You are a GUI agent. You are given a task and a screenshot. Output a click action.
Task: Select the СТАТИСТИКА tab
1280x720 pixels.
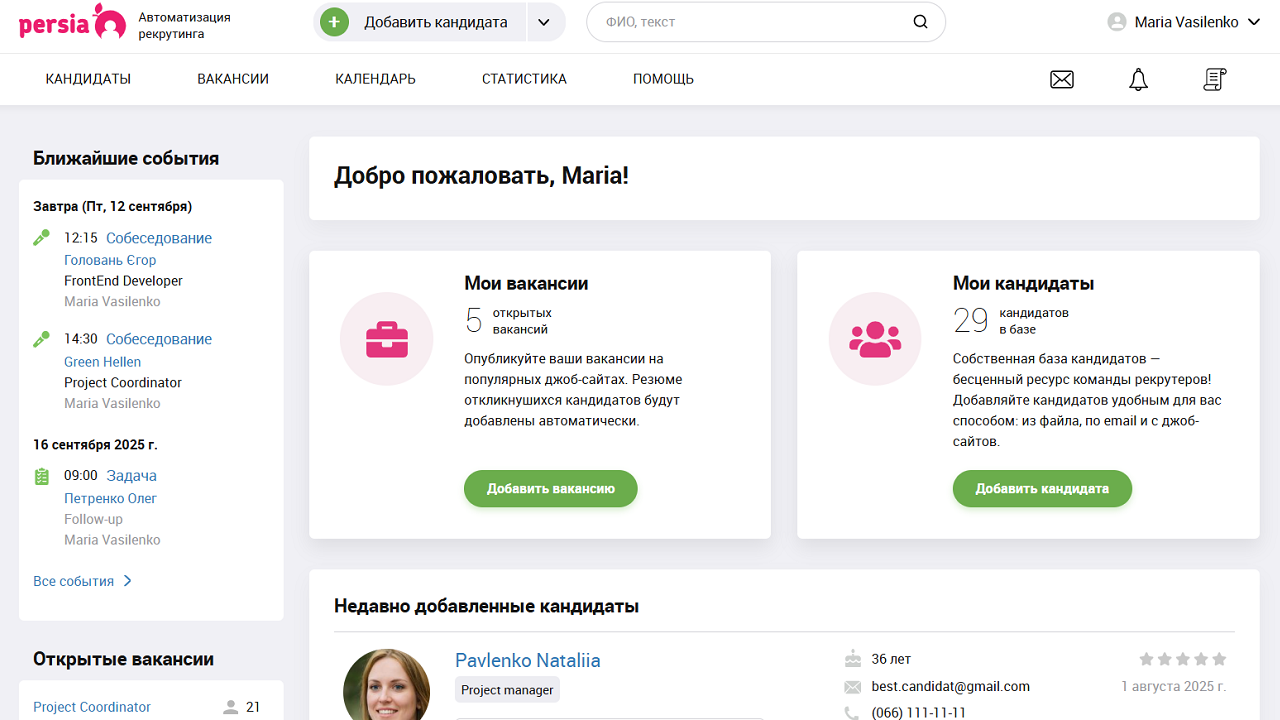point(524,79)
